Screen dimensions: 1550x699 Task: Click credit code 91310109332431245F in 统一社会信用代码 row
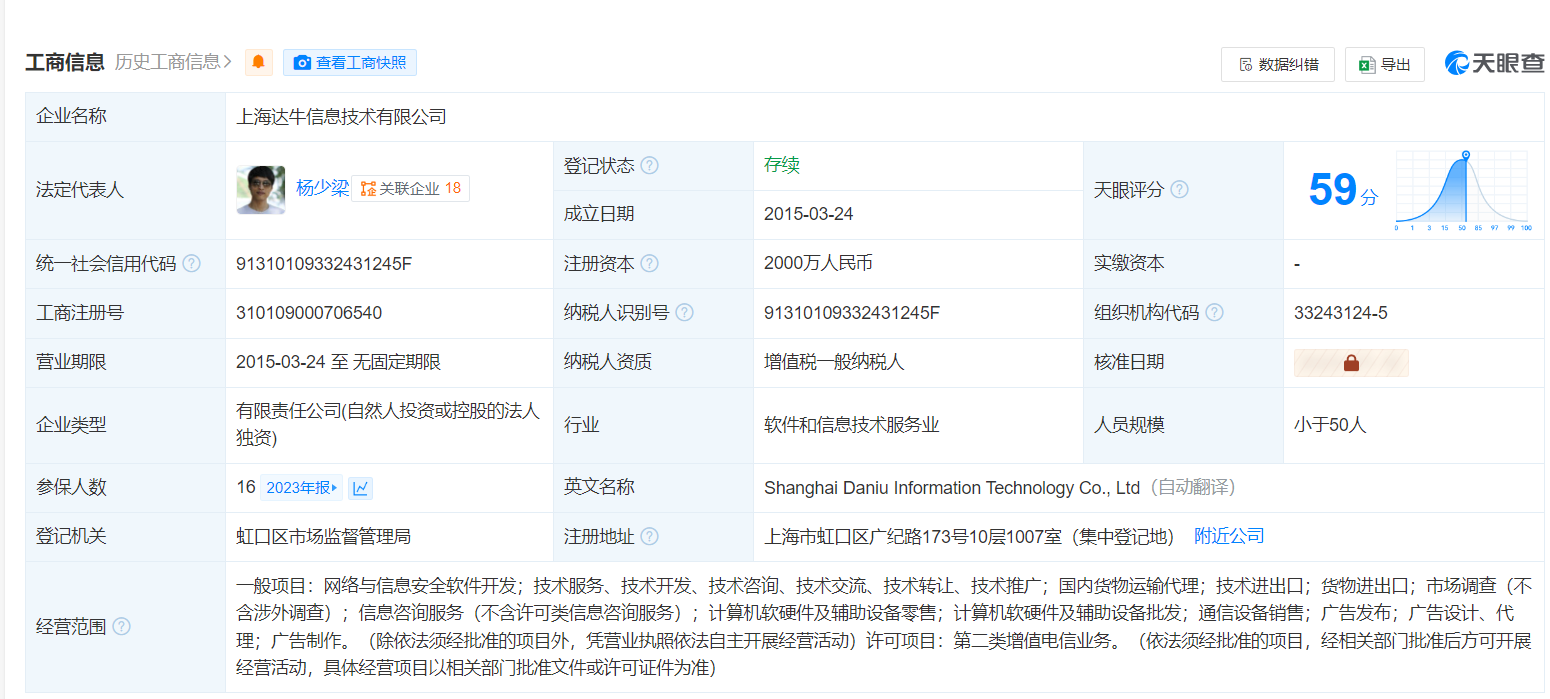point(324,264)
